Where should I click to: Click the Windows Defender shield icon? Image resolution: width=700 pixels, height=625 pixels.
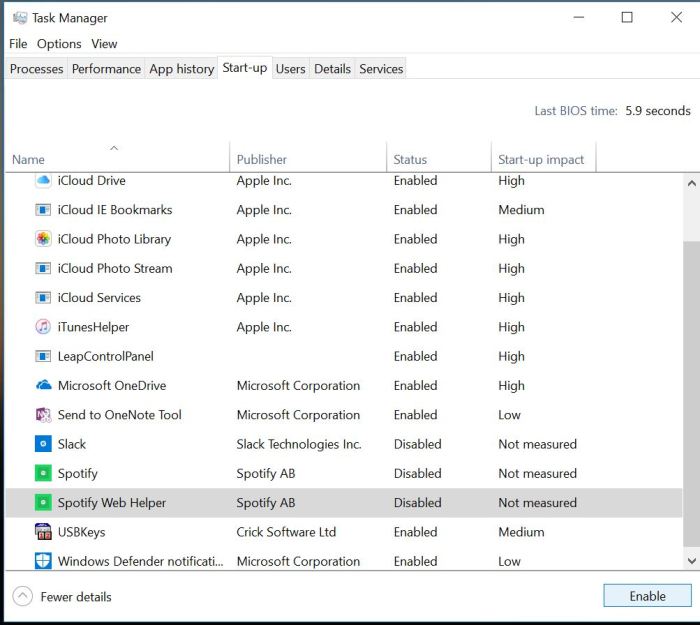43,561
